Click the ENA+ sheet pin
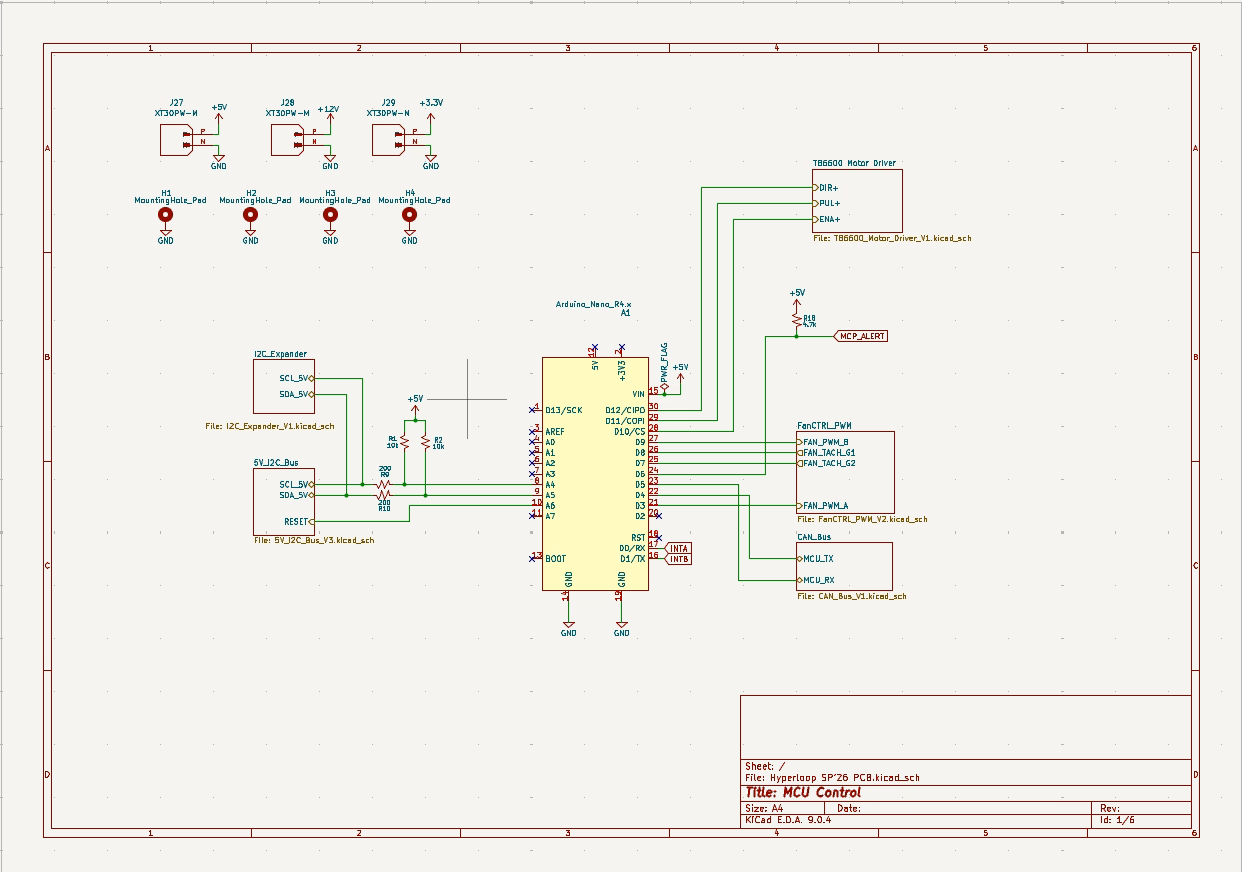Viewport: 1242px width, 872px height. tap(826, 219)
